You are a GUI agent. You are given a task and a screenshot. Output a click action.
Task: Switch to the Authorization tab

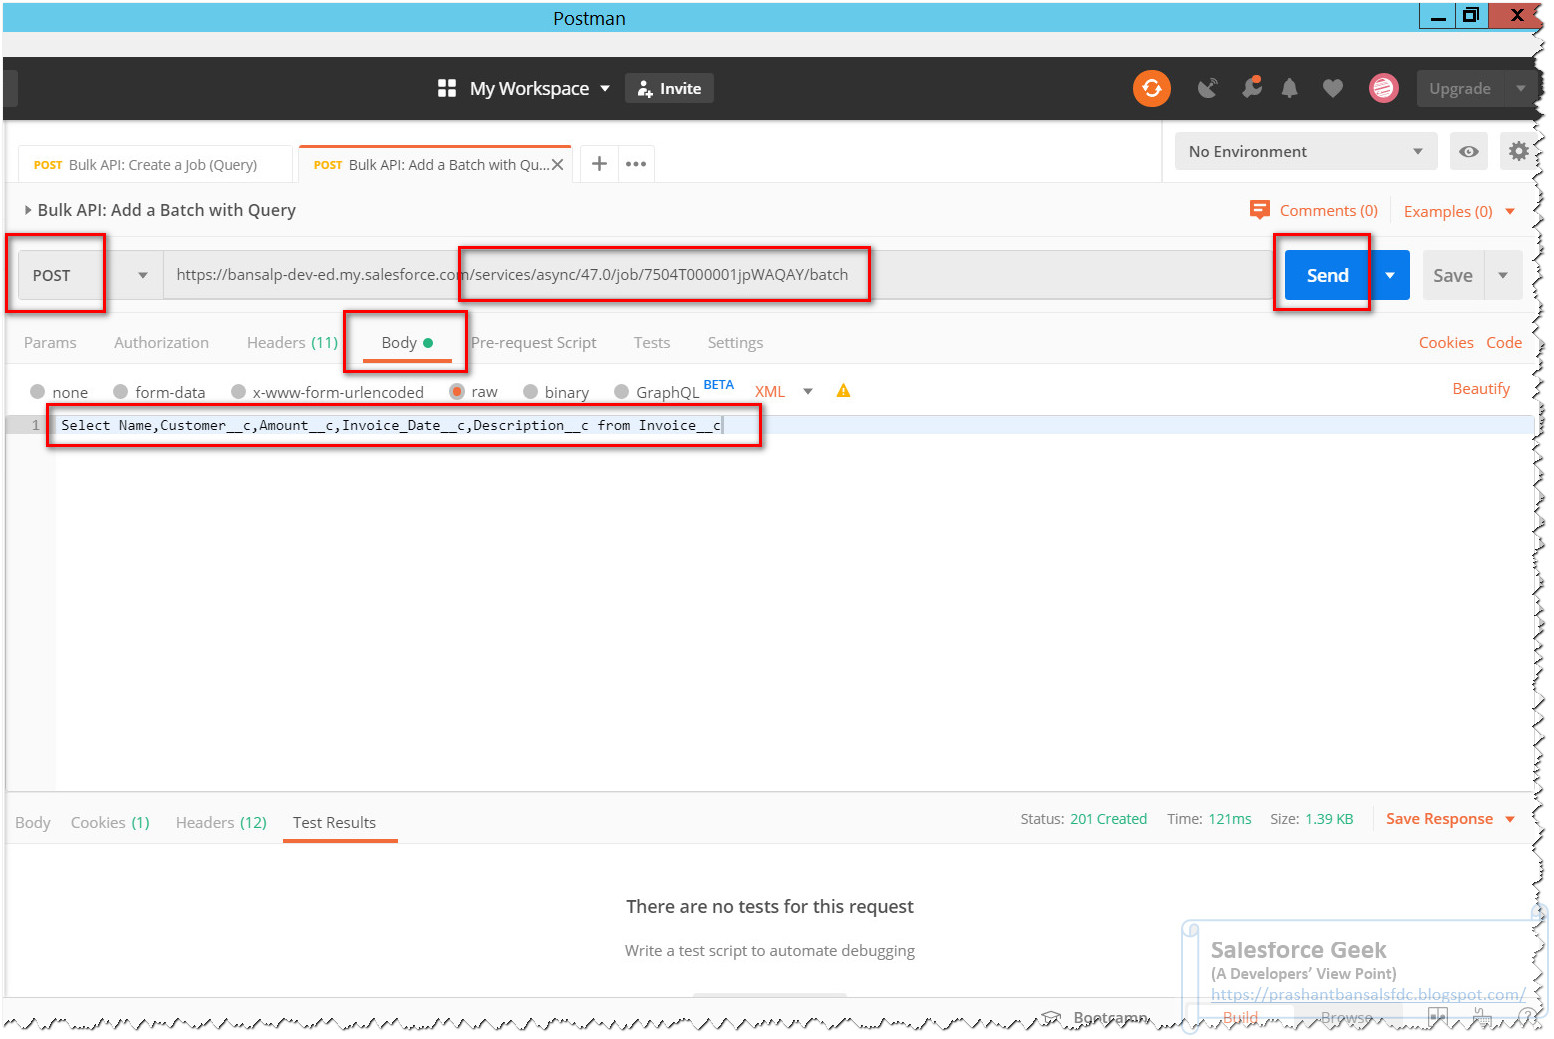(x=161, y=342)
